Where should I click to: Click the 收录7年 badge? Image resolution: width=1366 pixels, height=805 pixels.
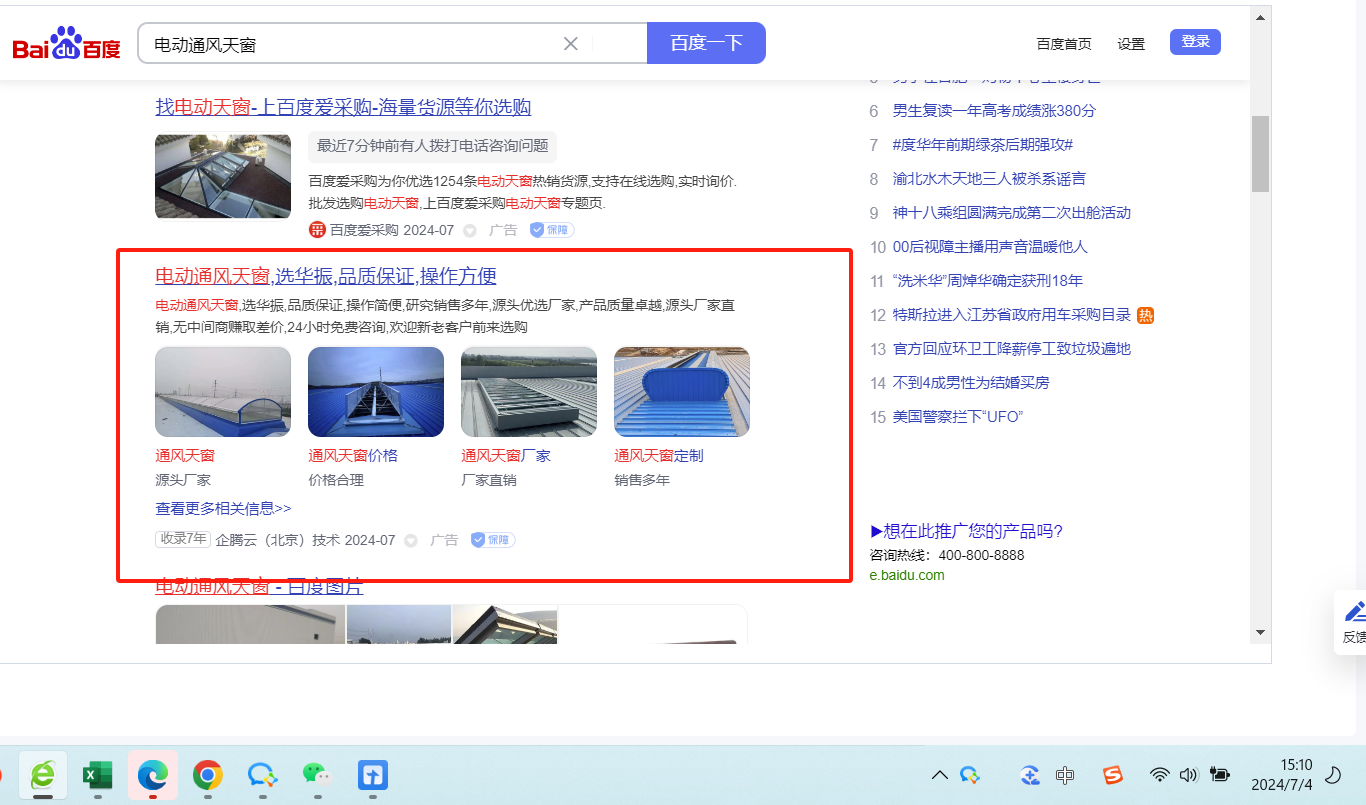point(183,539)
